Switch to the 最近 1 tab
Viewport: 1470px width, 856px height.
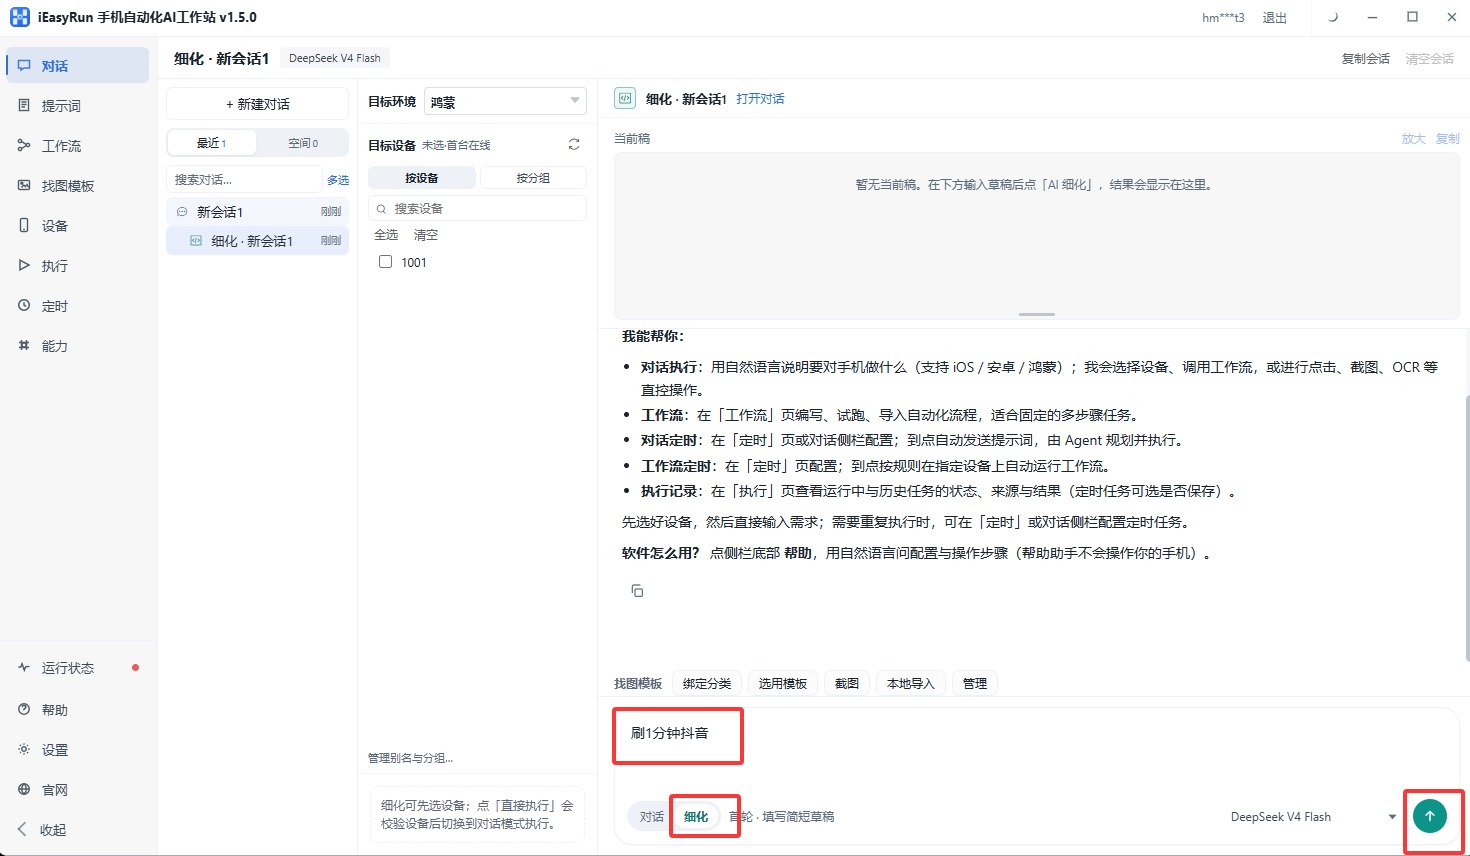[x=212, y=143]
